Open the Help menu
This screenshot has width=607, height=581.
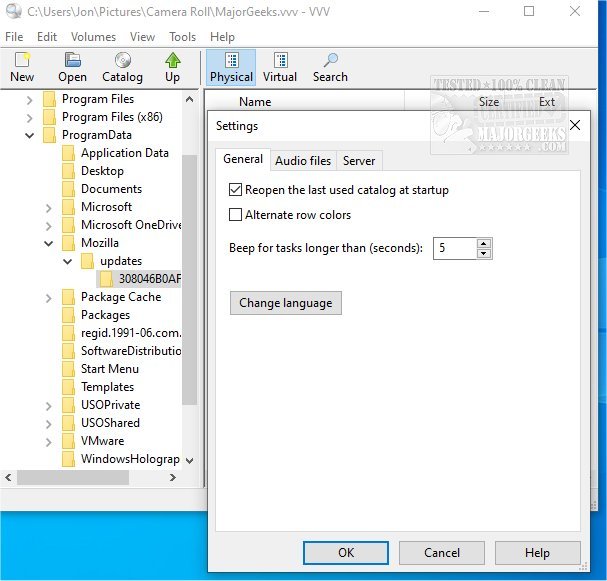pos(222,37)
